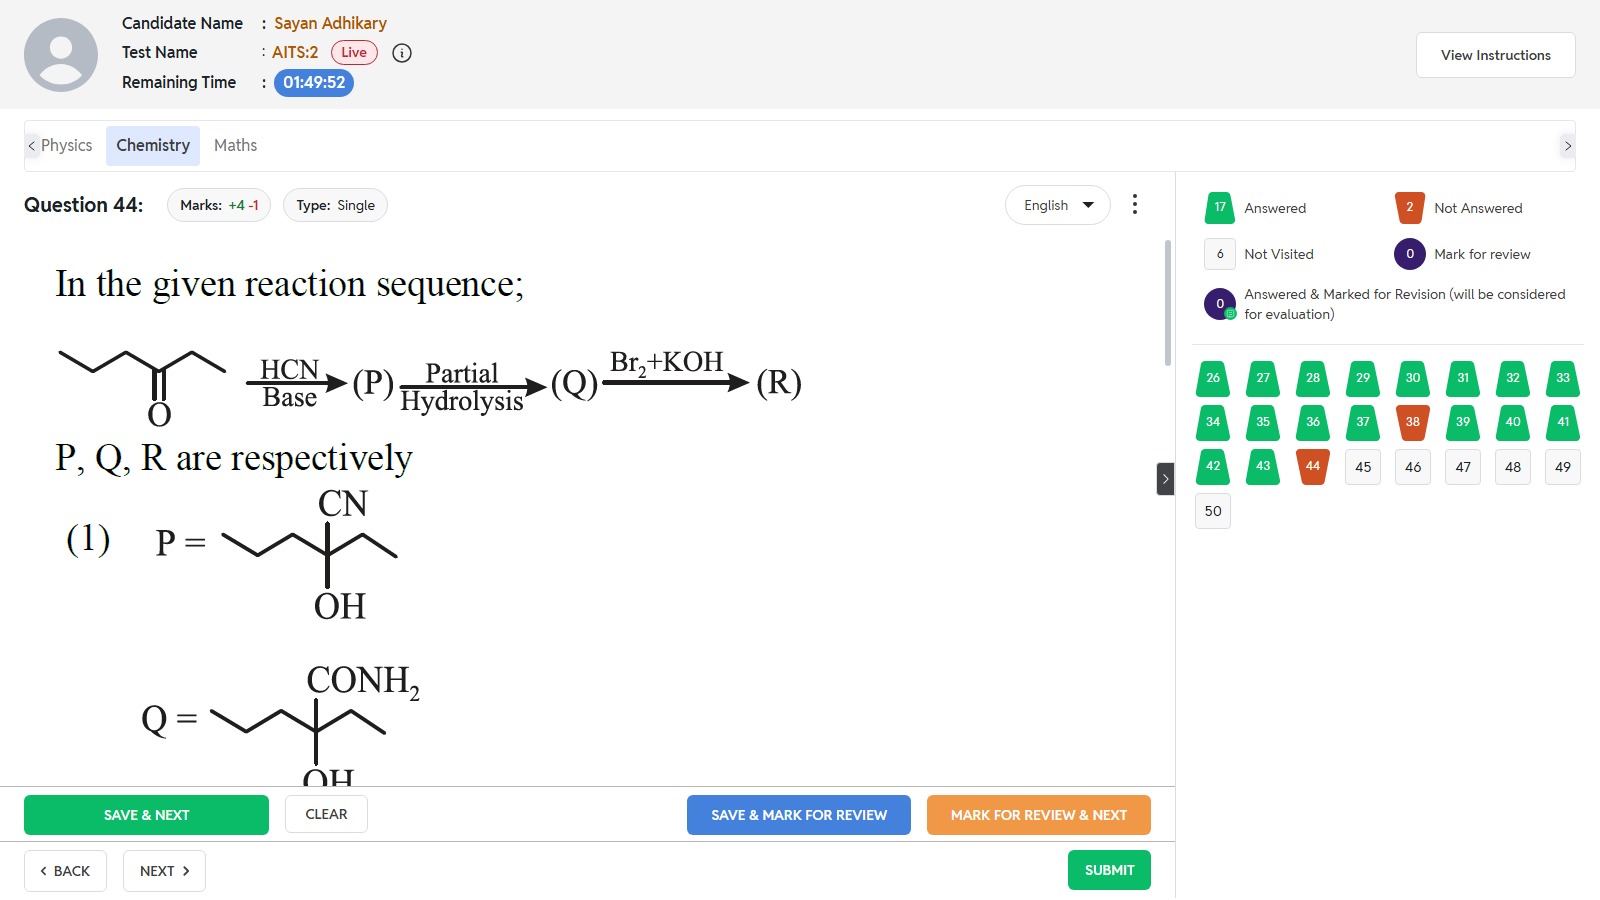This screenshot has width=1600, height=900.
Task: Jump to question 30
Action: tap(1413, 378)
